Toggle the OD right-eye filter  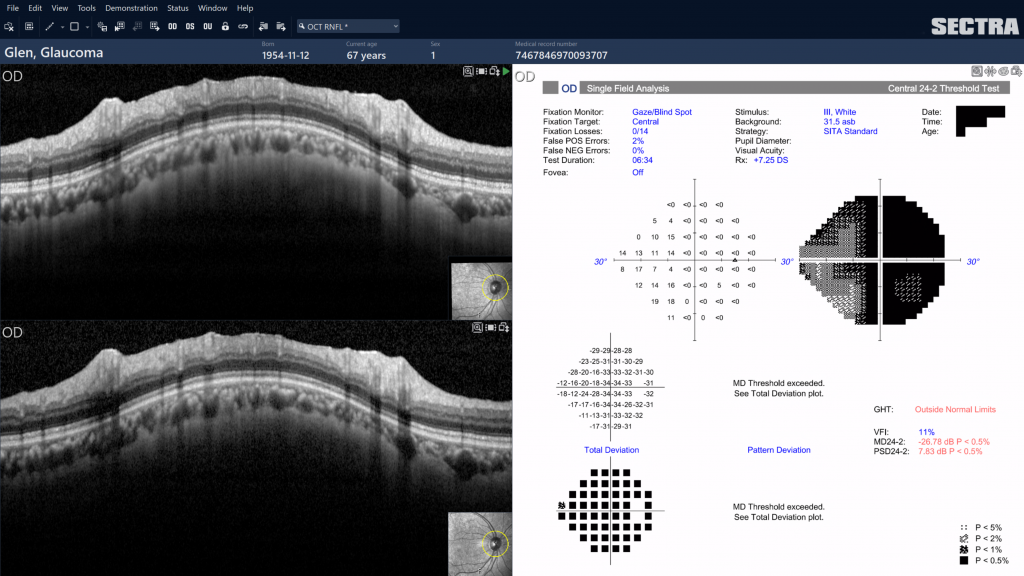(x=172, y=26)
